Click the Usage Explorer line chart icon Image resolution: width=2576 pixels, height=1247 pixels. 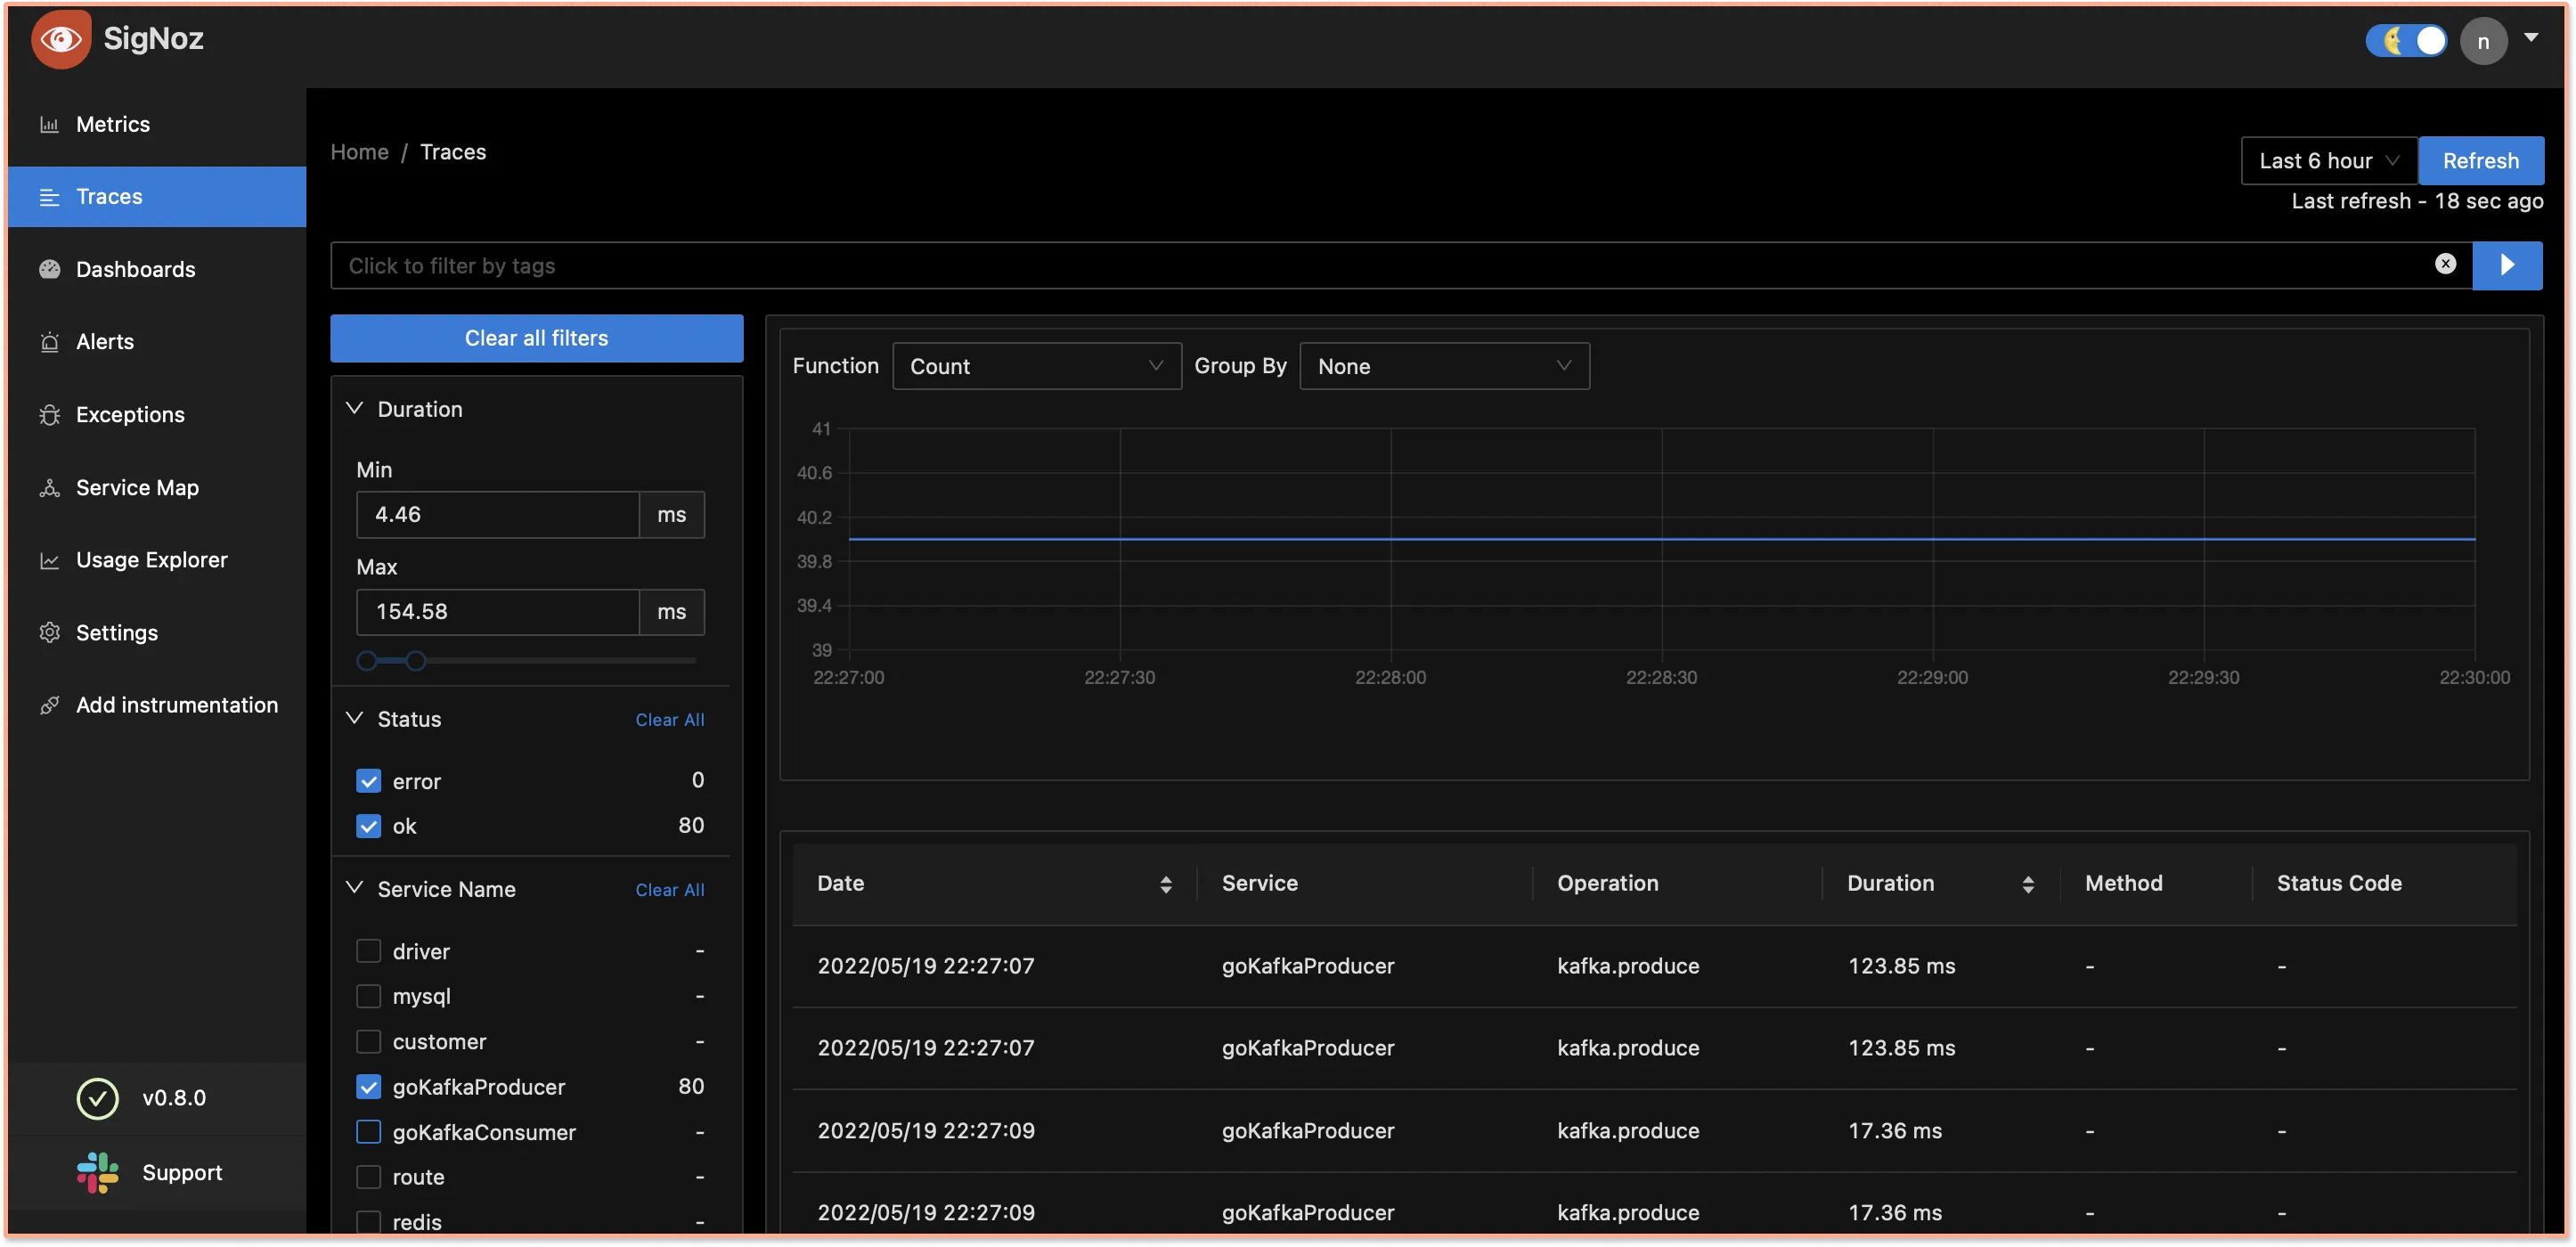pyautogui.click(x=49, y=561)
